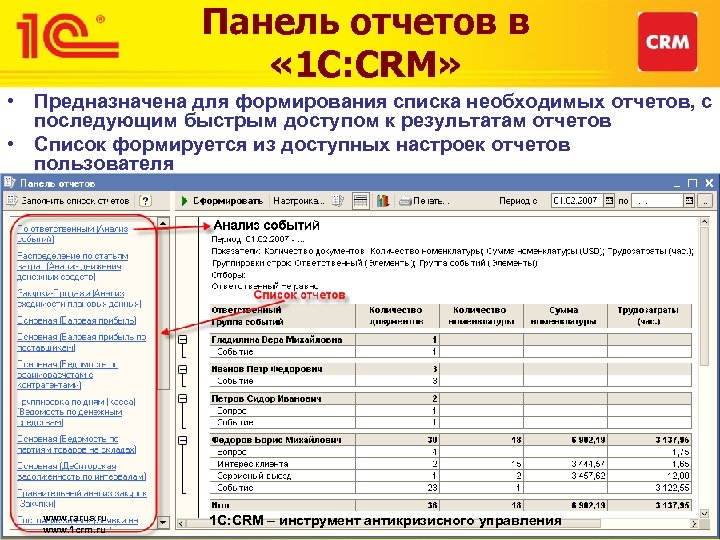Click the Анализ событий report title

coord(266,225)
